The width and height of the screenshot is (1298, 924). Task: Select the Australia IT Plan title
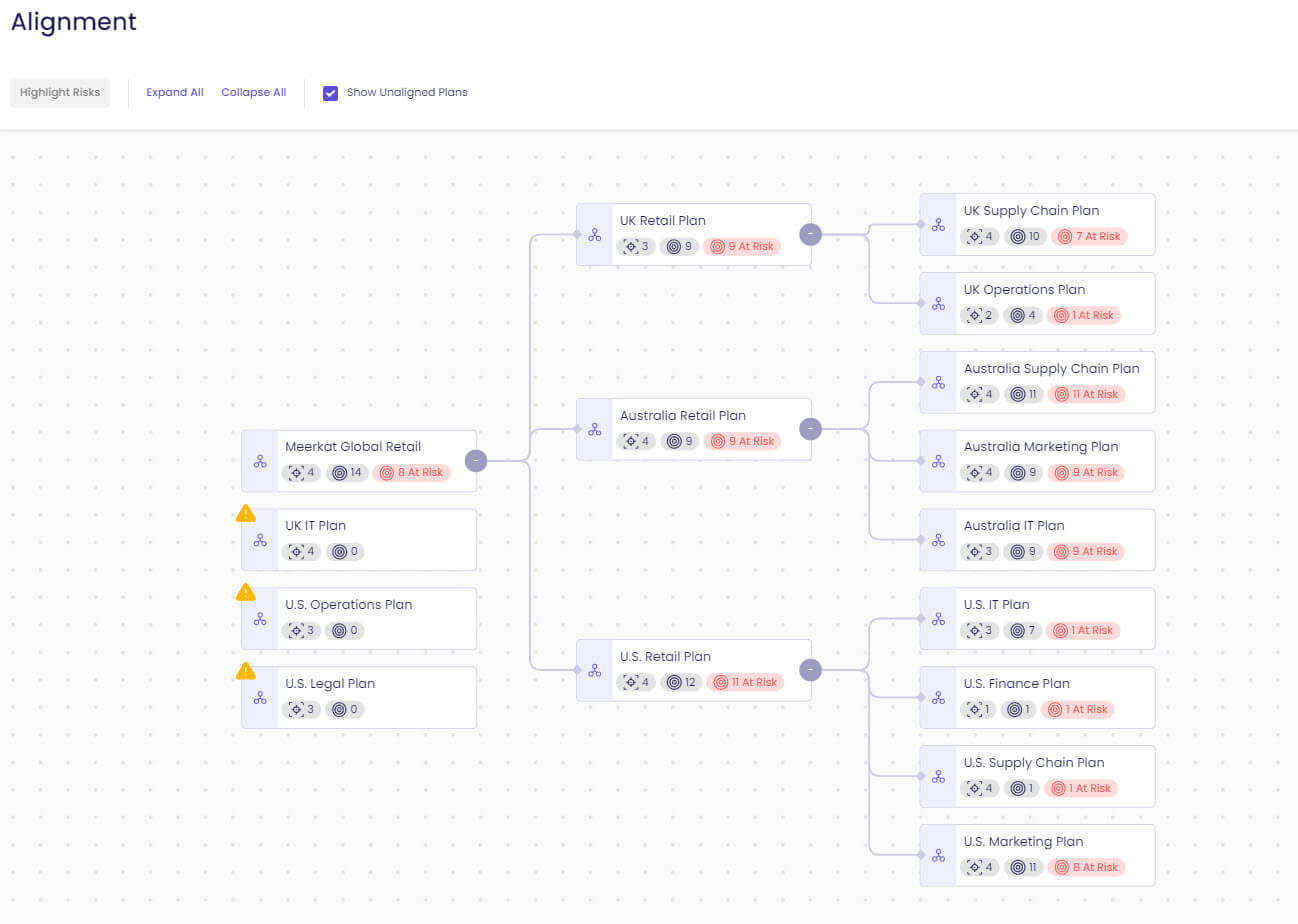1014,526
